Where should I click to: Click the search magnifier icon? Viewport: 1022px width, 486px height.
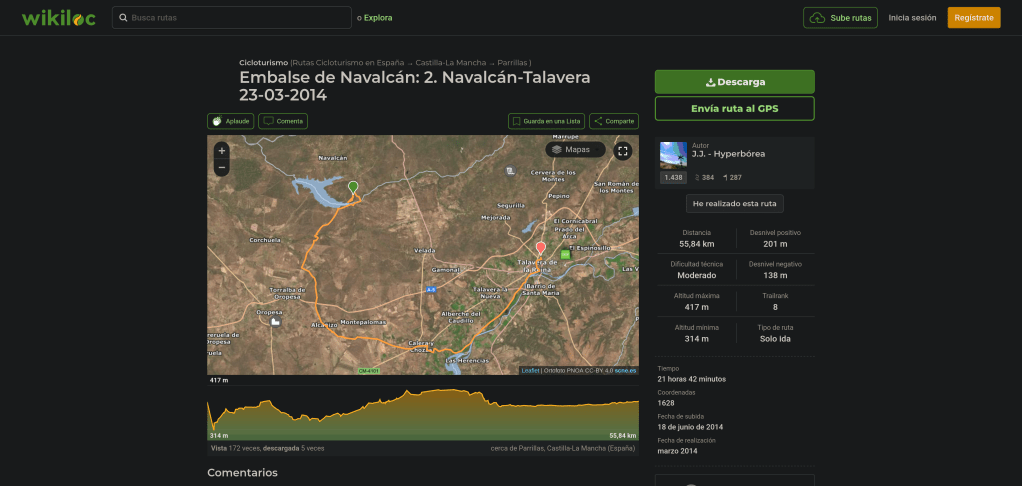coord(122,18)
